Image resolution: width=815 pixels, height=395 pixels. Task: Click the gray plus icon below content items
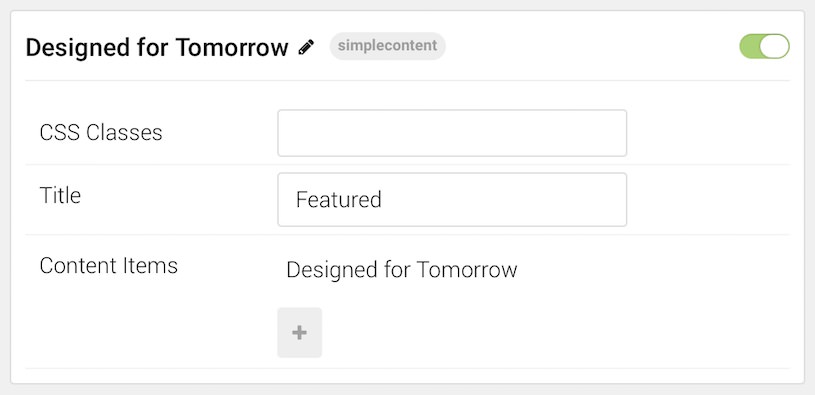(x=299, y=333)
